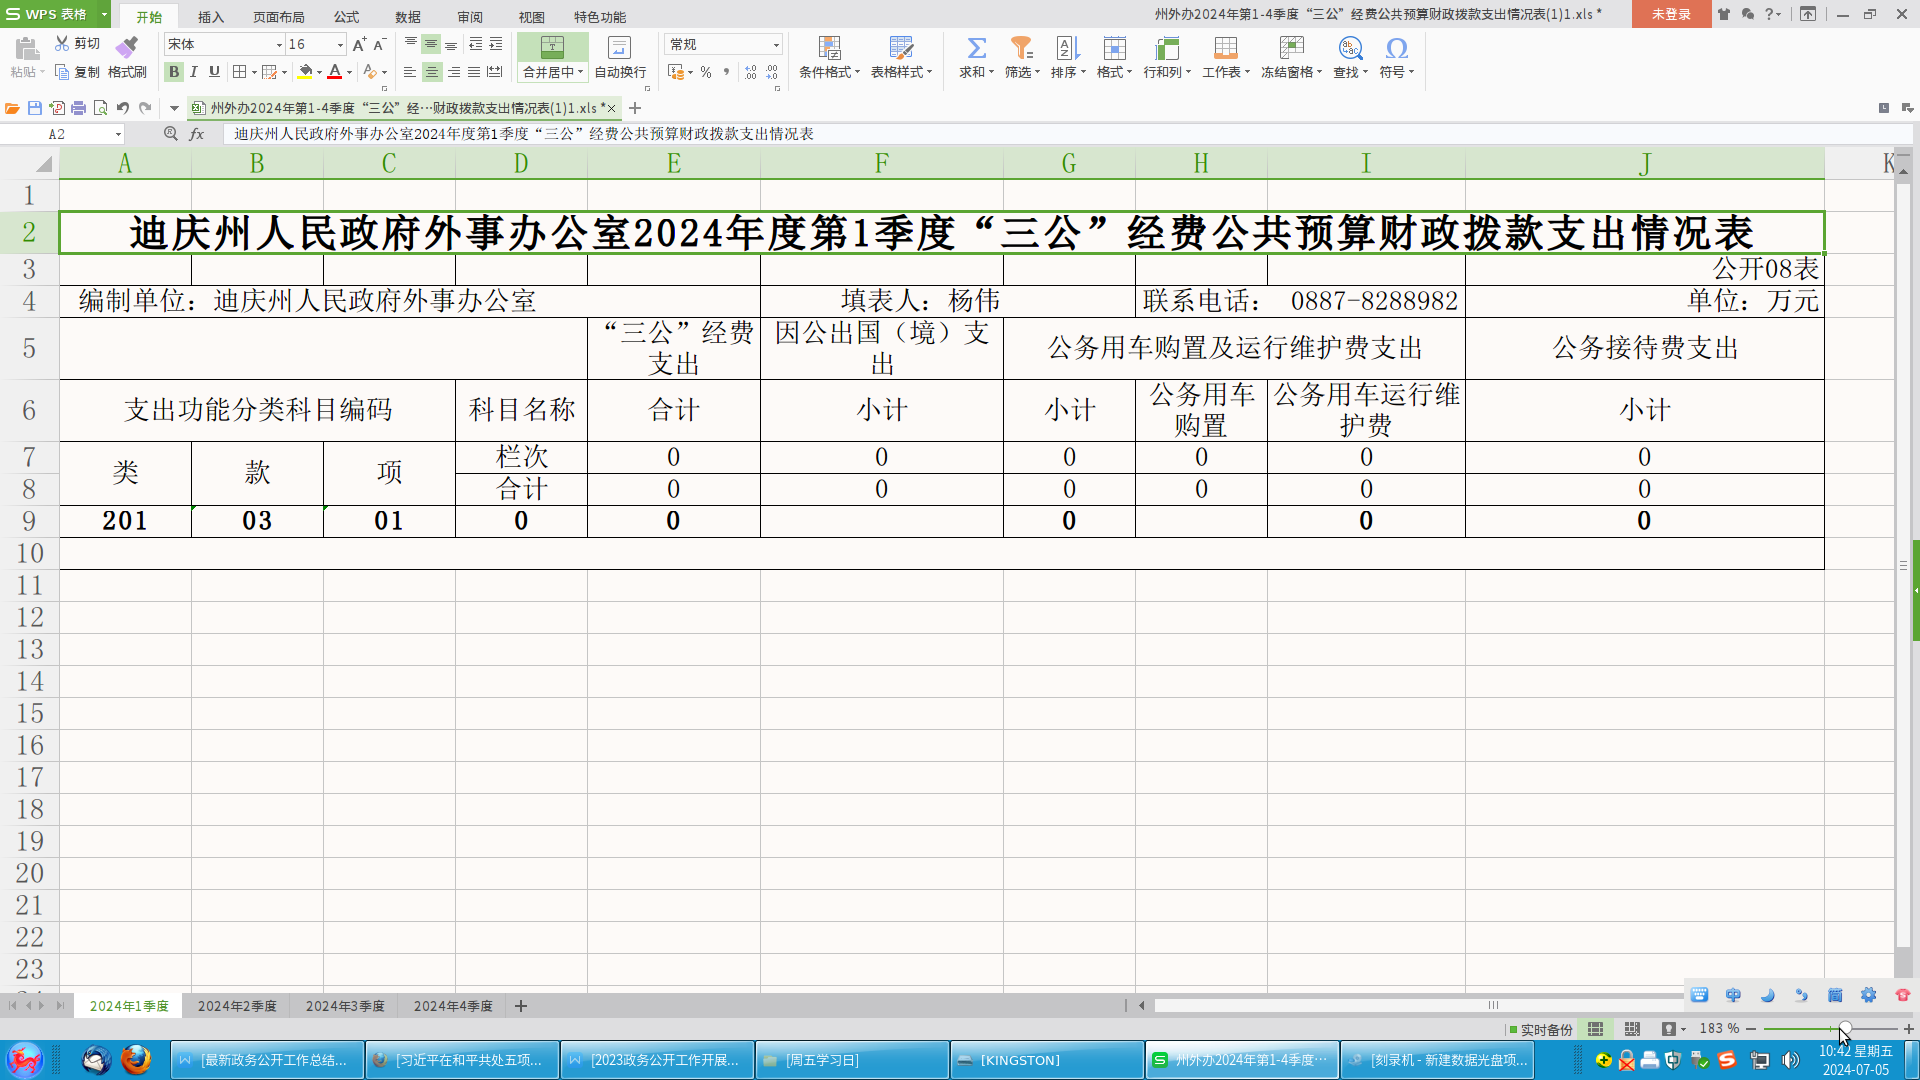Click the Merge and Center (合并居中) icon
Screen dimensions: 1920x1080
click(553, 48)
